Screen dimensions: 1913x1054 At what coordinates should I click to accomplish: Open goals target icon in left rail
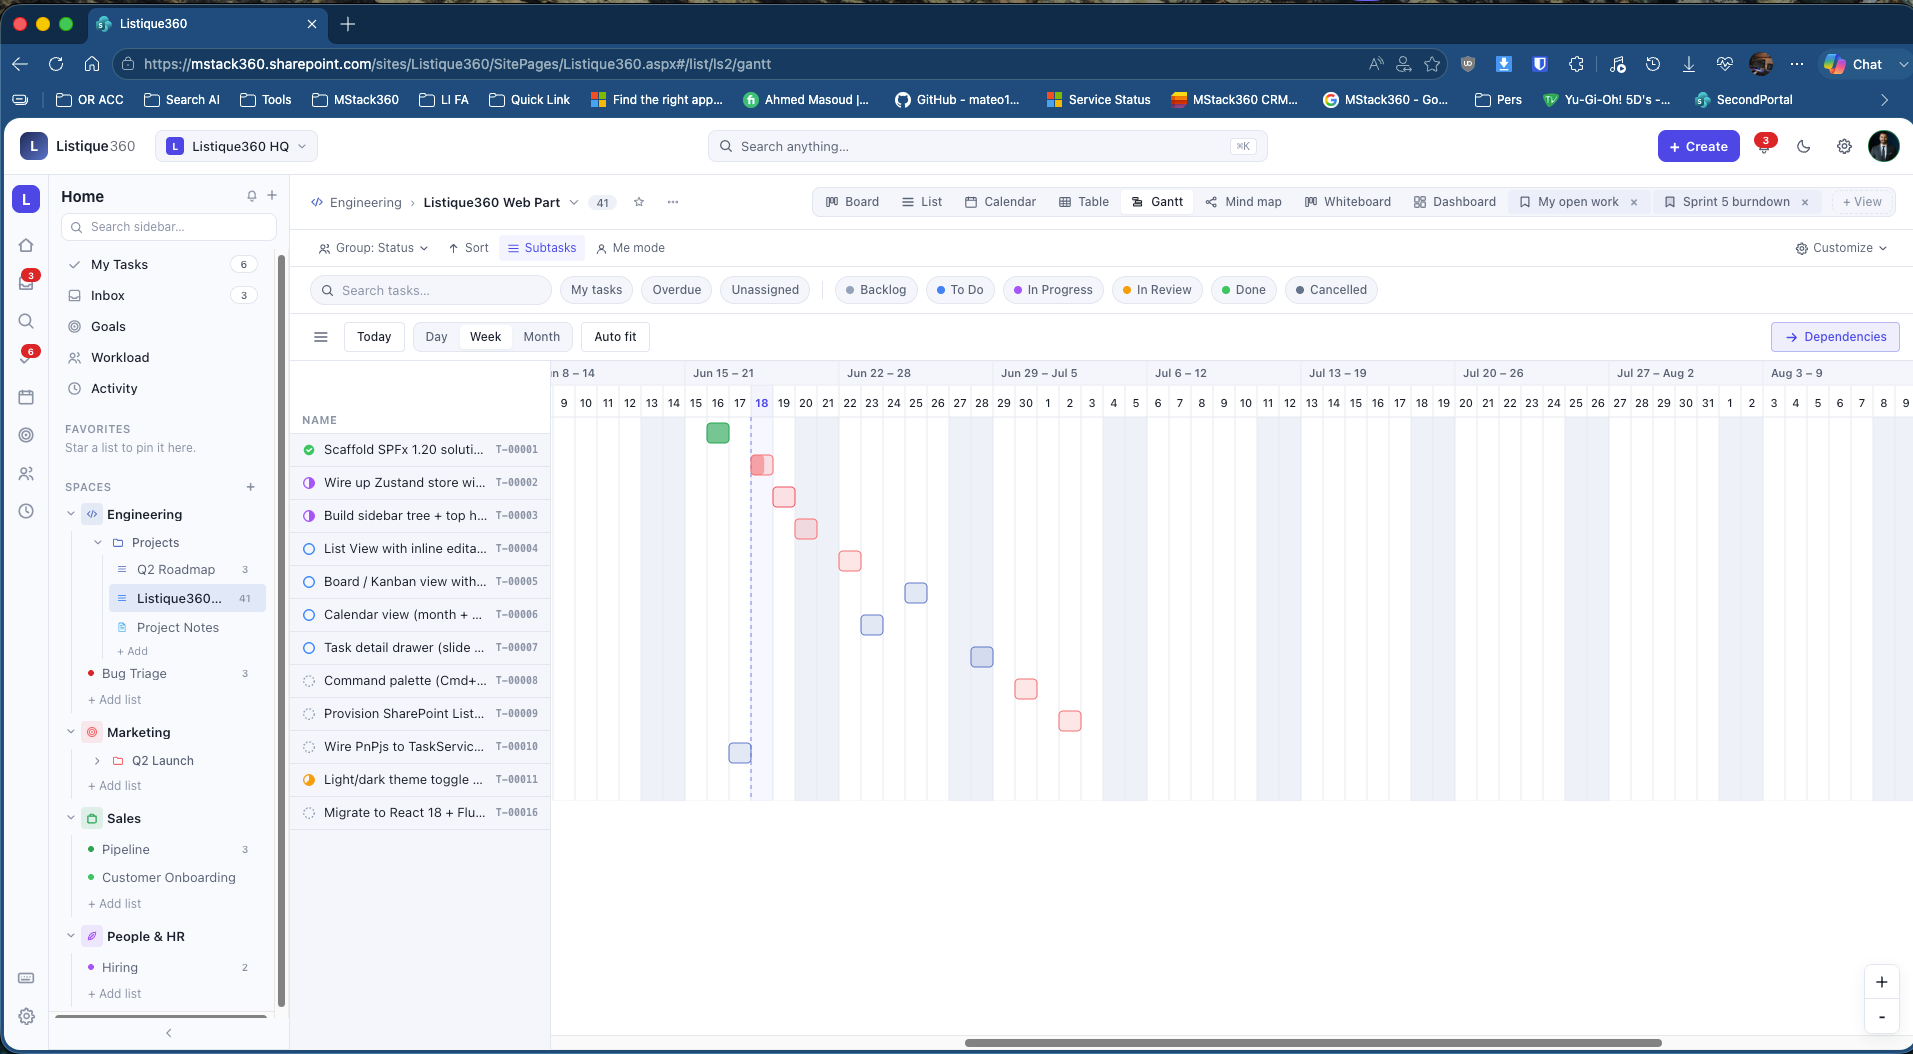tap(26, 435)
